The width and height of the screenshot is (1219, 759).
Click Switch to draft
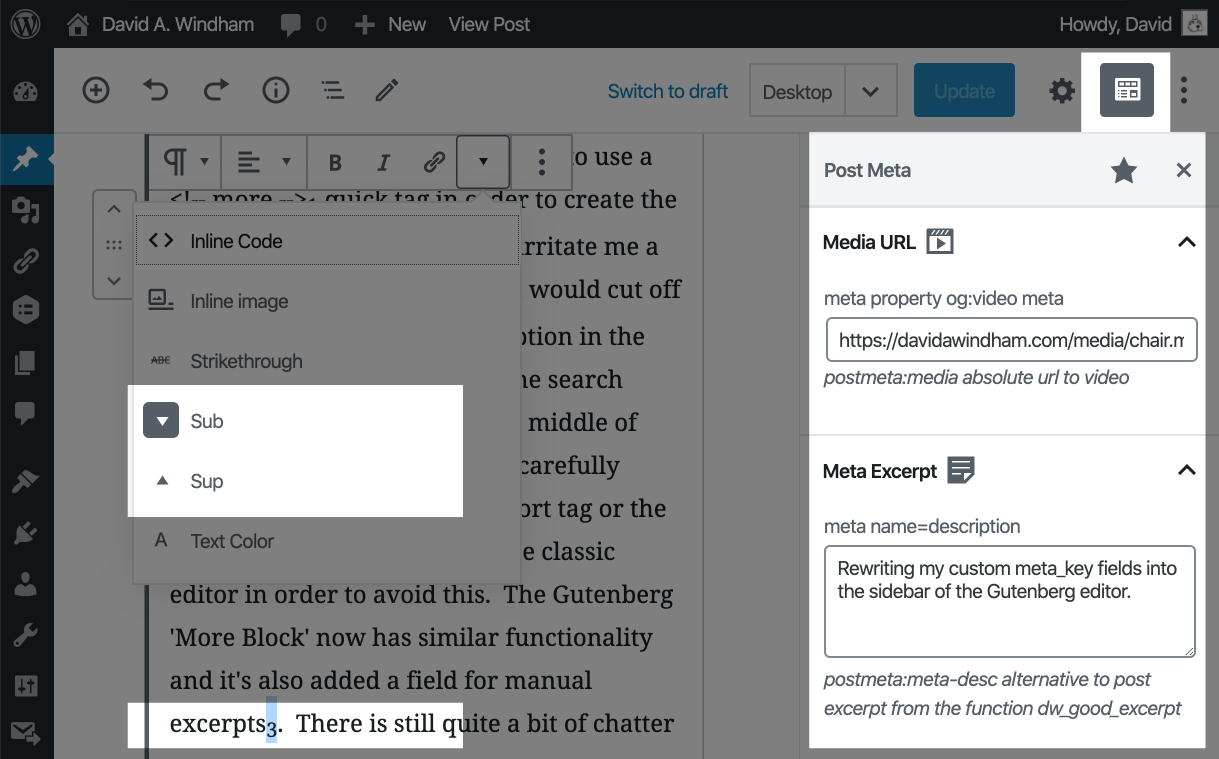[x=668, y=91]
